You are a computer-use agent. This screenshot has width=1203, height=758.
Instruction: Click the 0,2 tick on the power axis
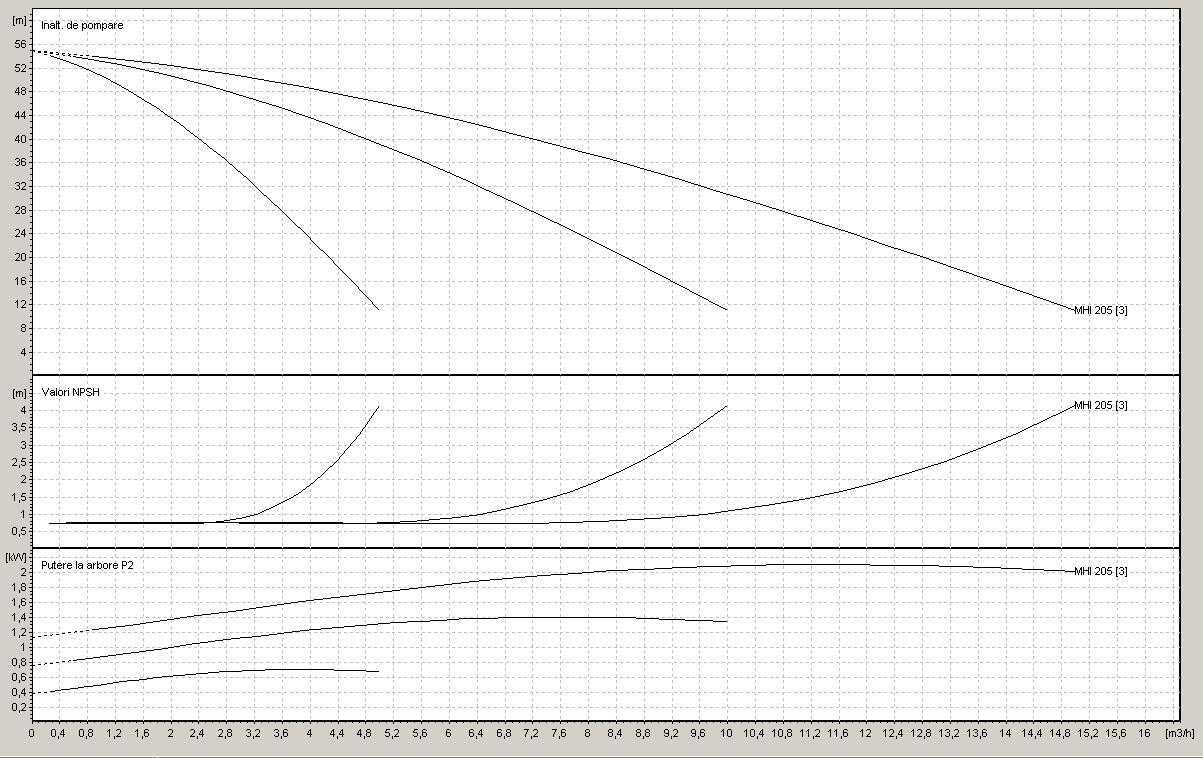pyautogui.click(x=18, y=707)
